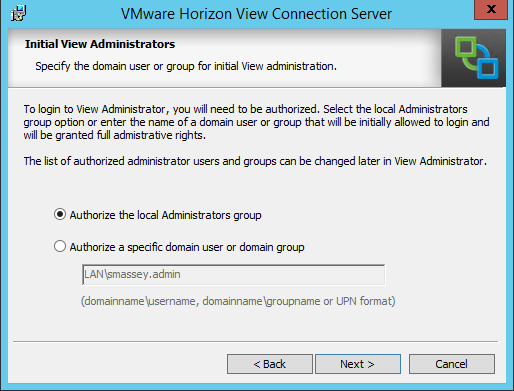Close the Connection Server installer window
The height and width of the screenshot is (391, 514).
point(491,10)
